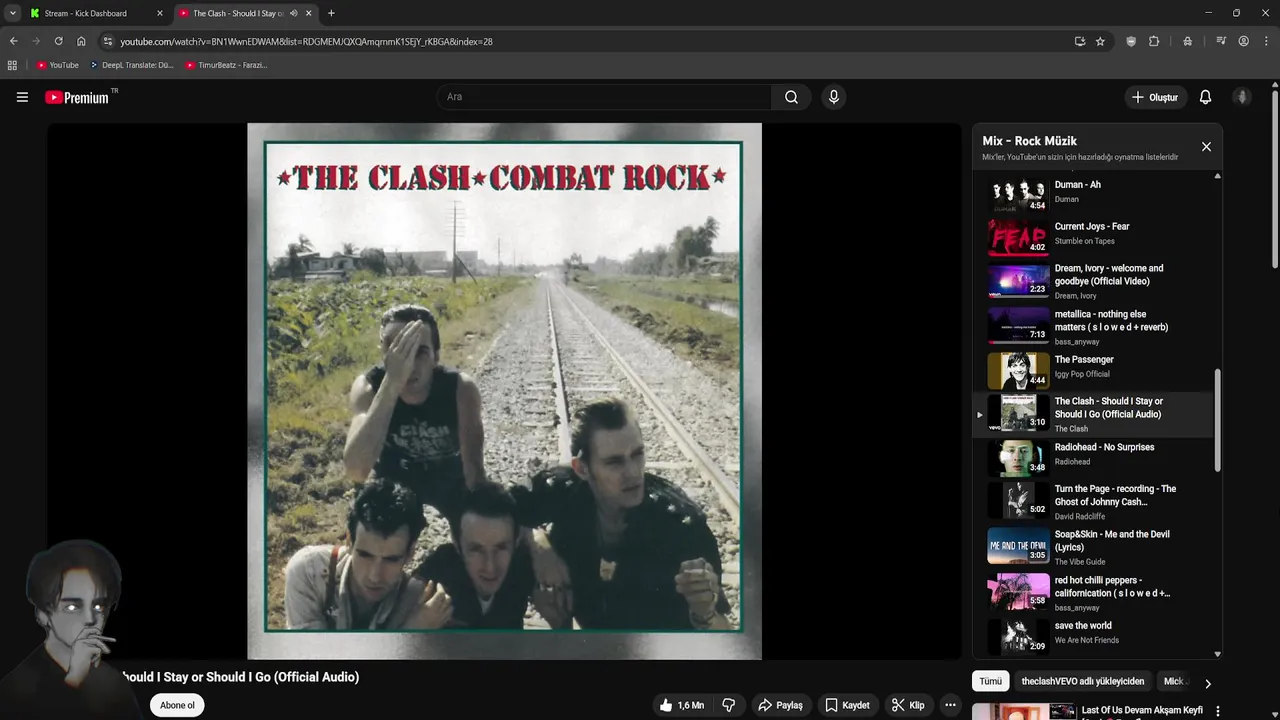
Task: Start voice search with microphone icon
Action: pos(833,97)
